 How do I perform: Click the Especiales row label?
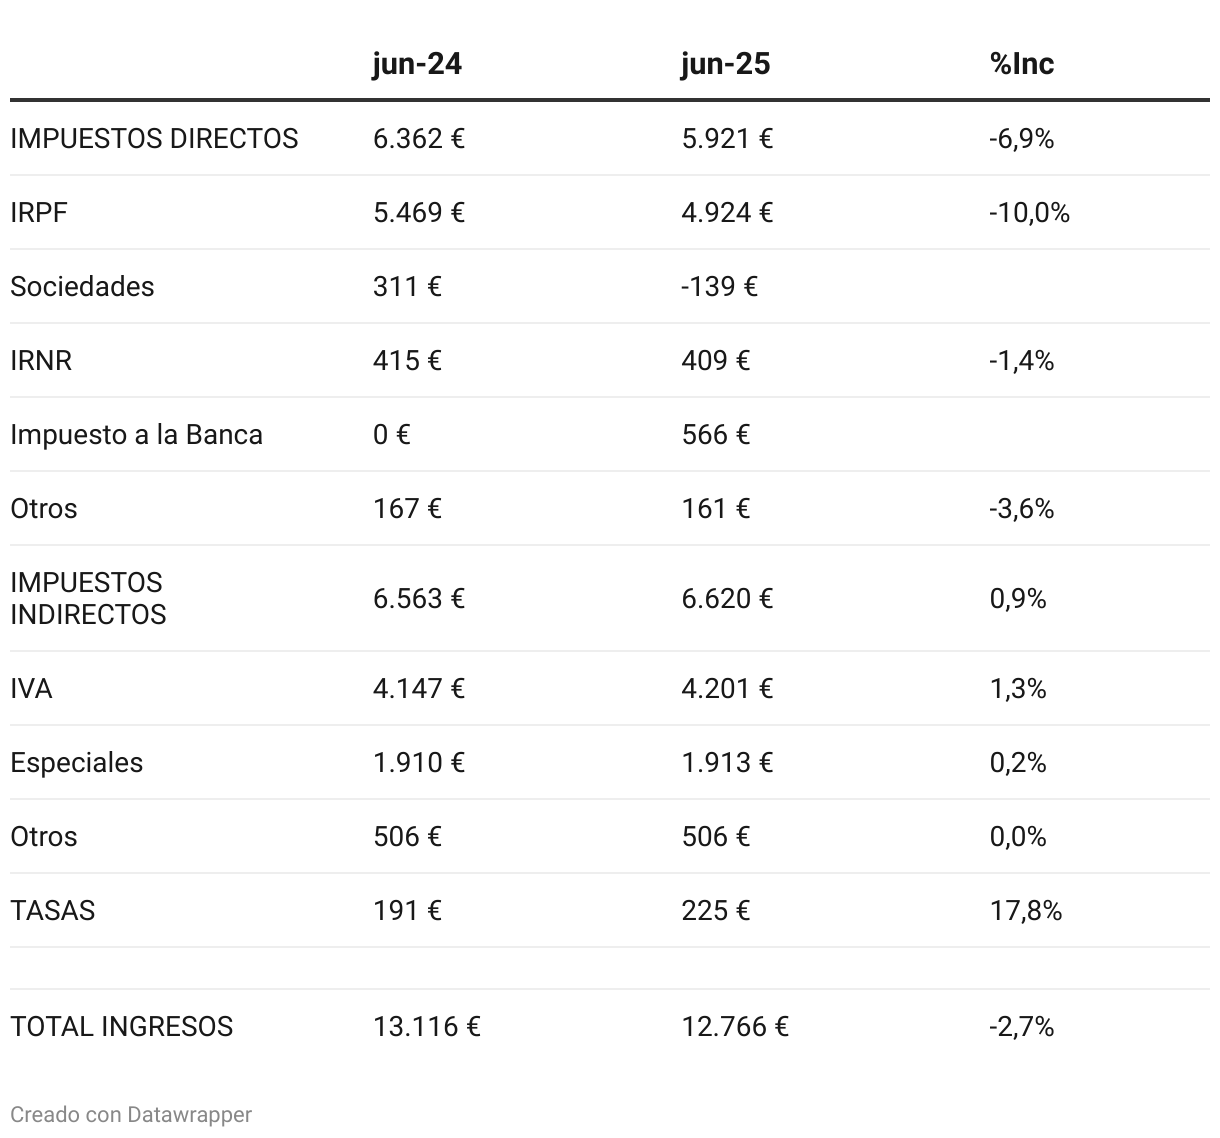(x=76, y=762)
